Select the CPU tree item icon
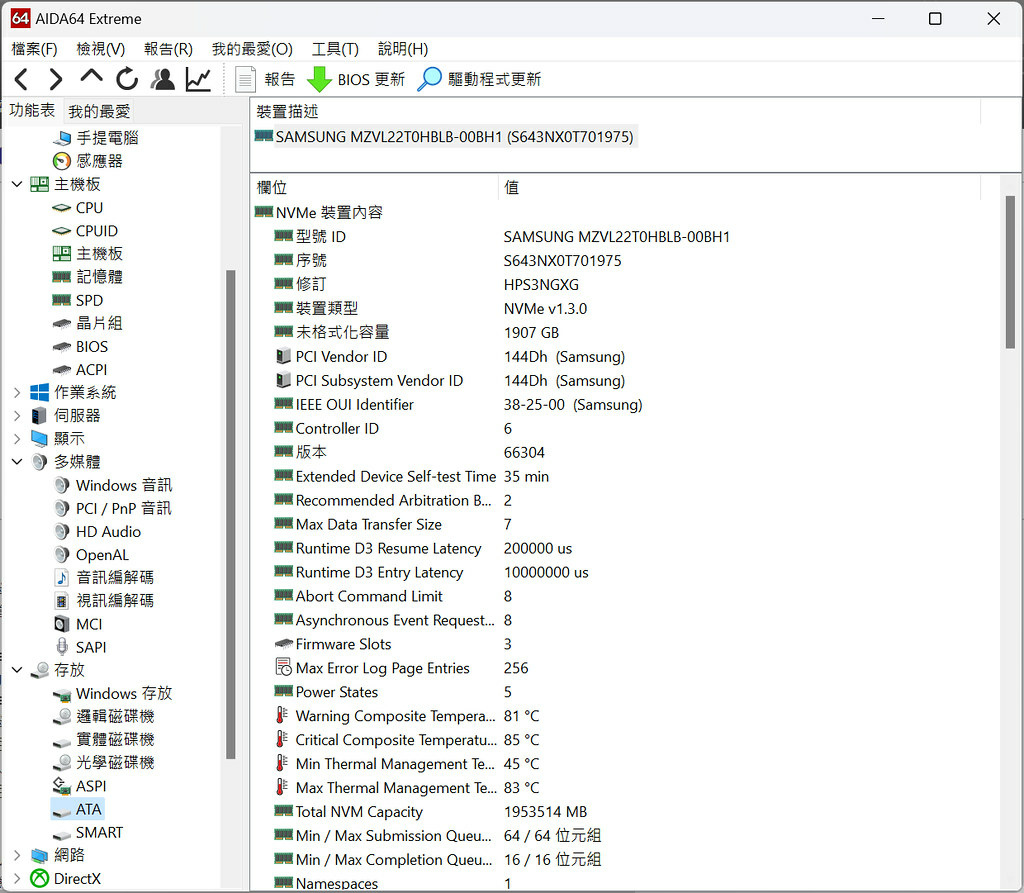This screenshot has width=1024, height=893. (x=61, y=208)
